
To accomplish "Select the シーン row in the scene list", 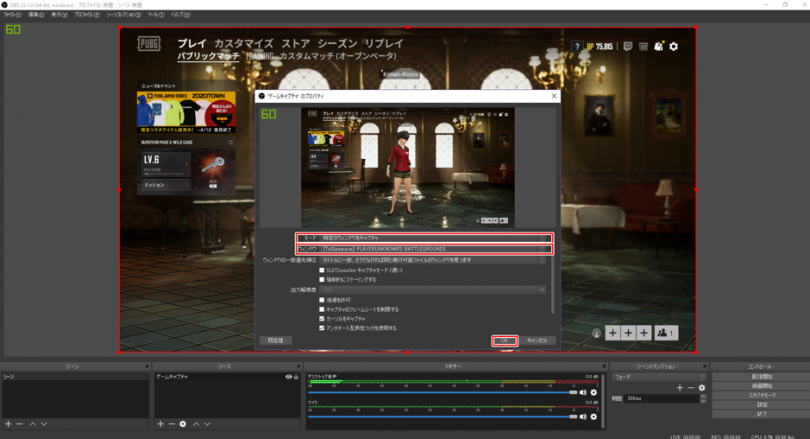I will pos(75,377).
